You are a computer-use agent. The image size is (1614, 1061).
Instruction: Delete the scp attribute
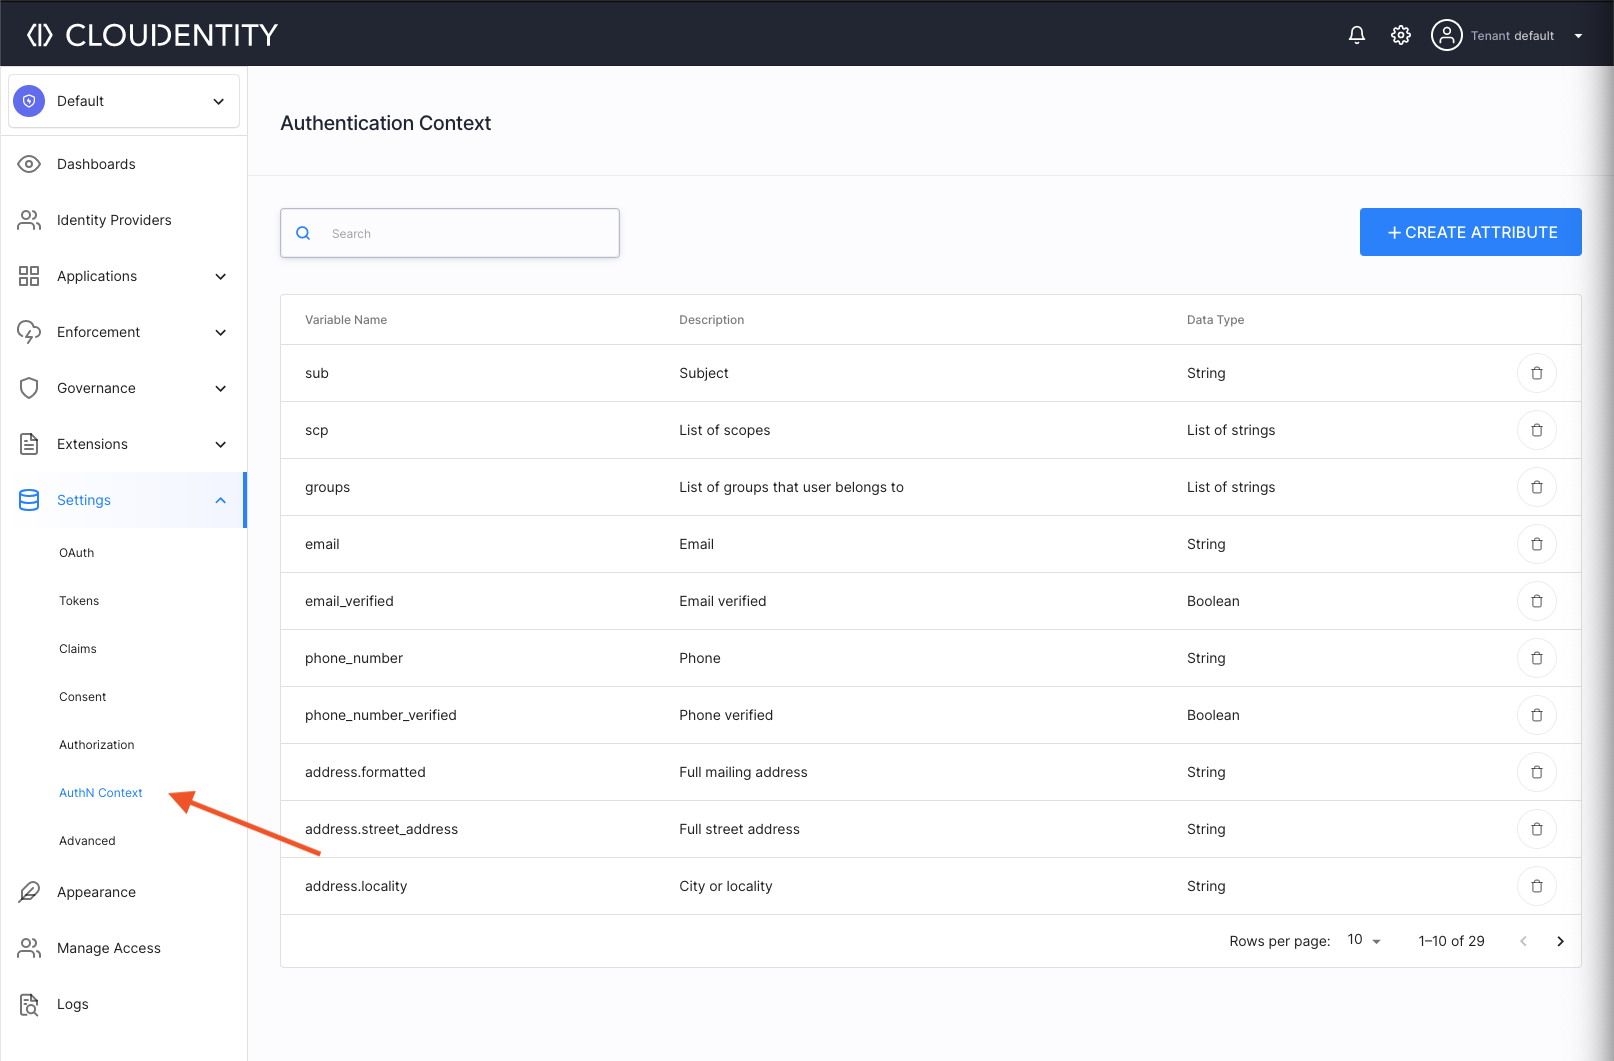pos(1537,430)
